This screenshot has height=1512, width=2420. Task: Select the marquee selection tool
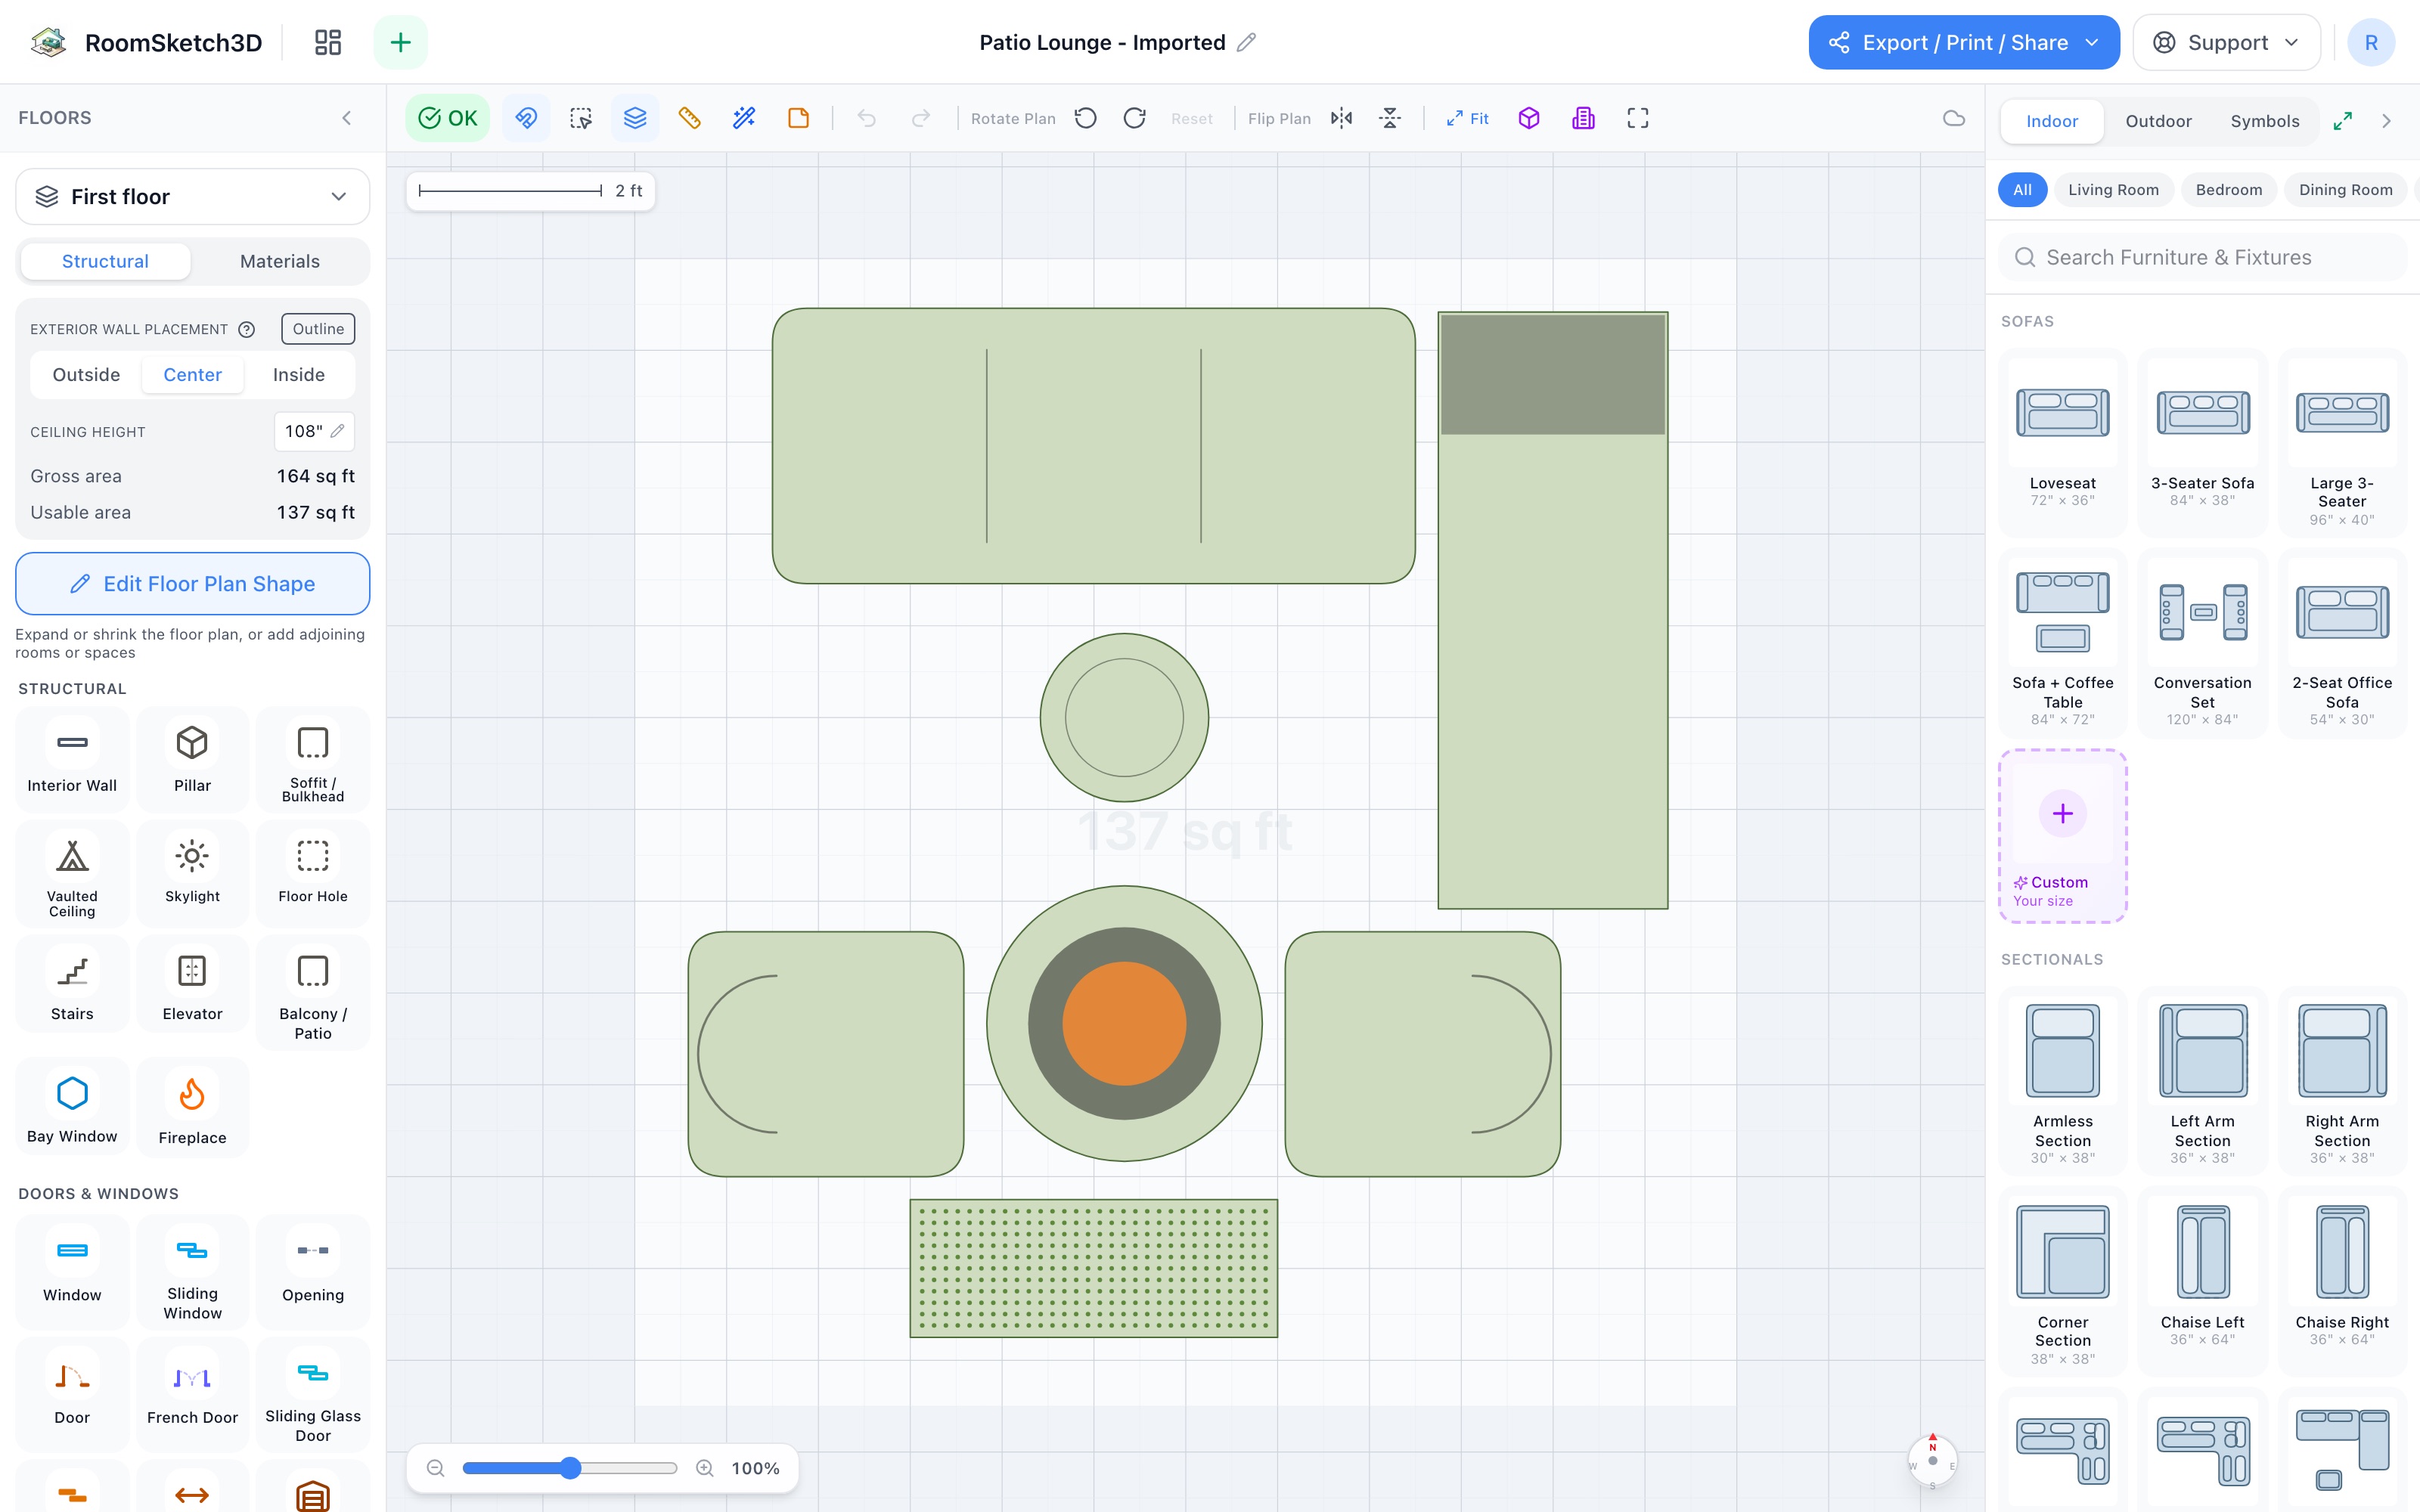[x=580, y=118]
